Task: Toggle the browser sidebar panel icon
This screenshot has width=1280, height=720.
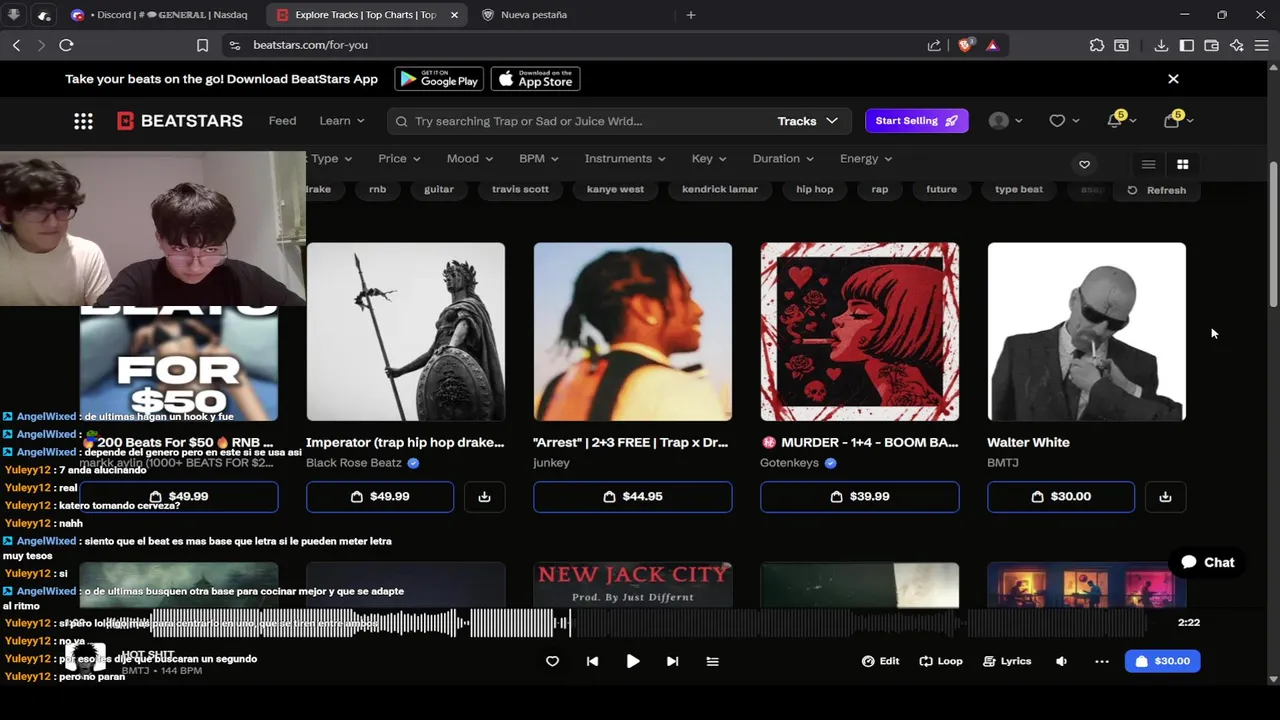Action: pyautogui.click(x=1187, y=45)
